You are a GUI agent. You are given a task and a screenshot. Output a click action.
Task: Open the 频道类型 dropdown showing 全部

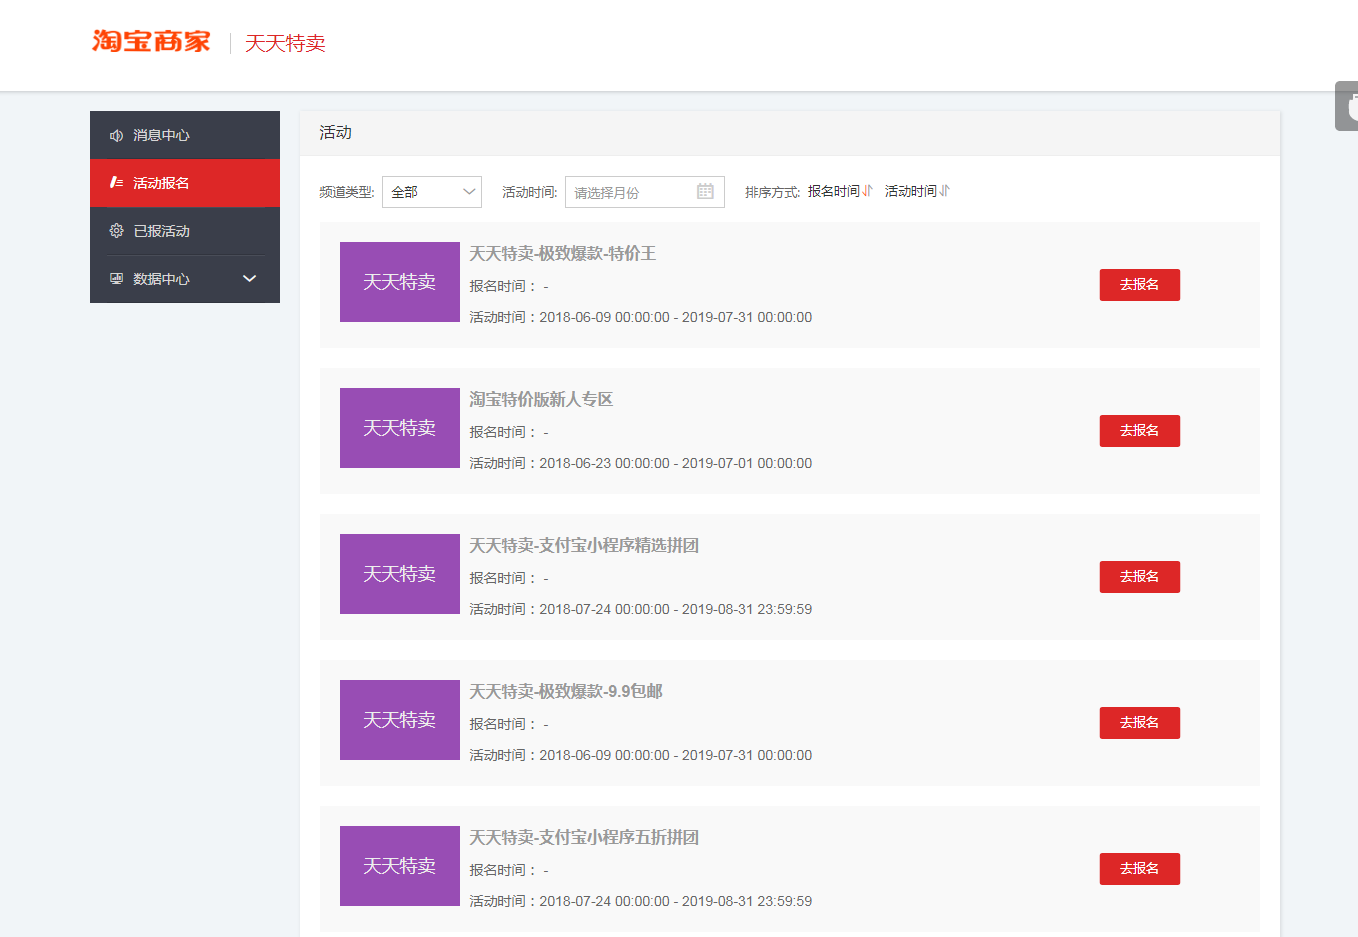click(432, 192)
